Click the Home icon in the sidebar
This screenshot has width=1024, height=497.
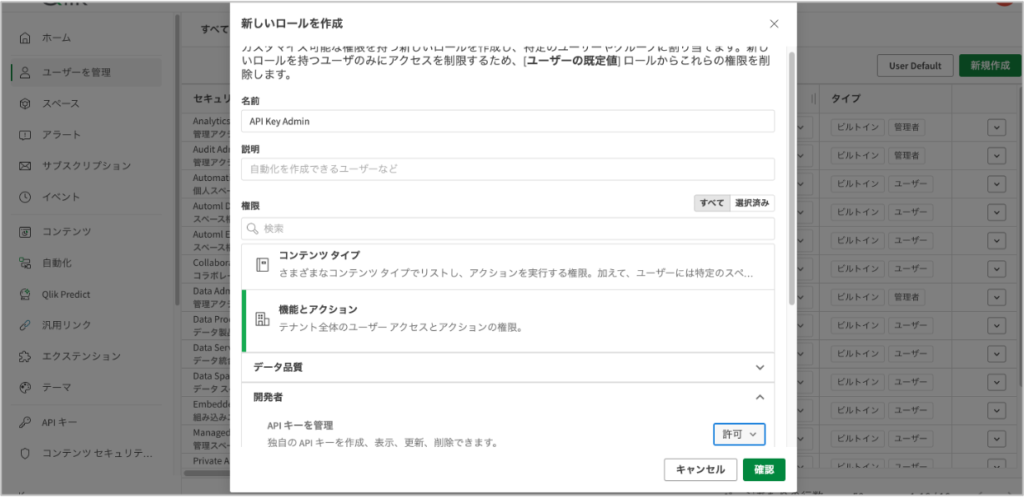tap(24, 38)
